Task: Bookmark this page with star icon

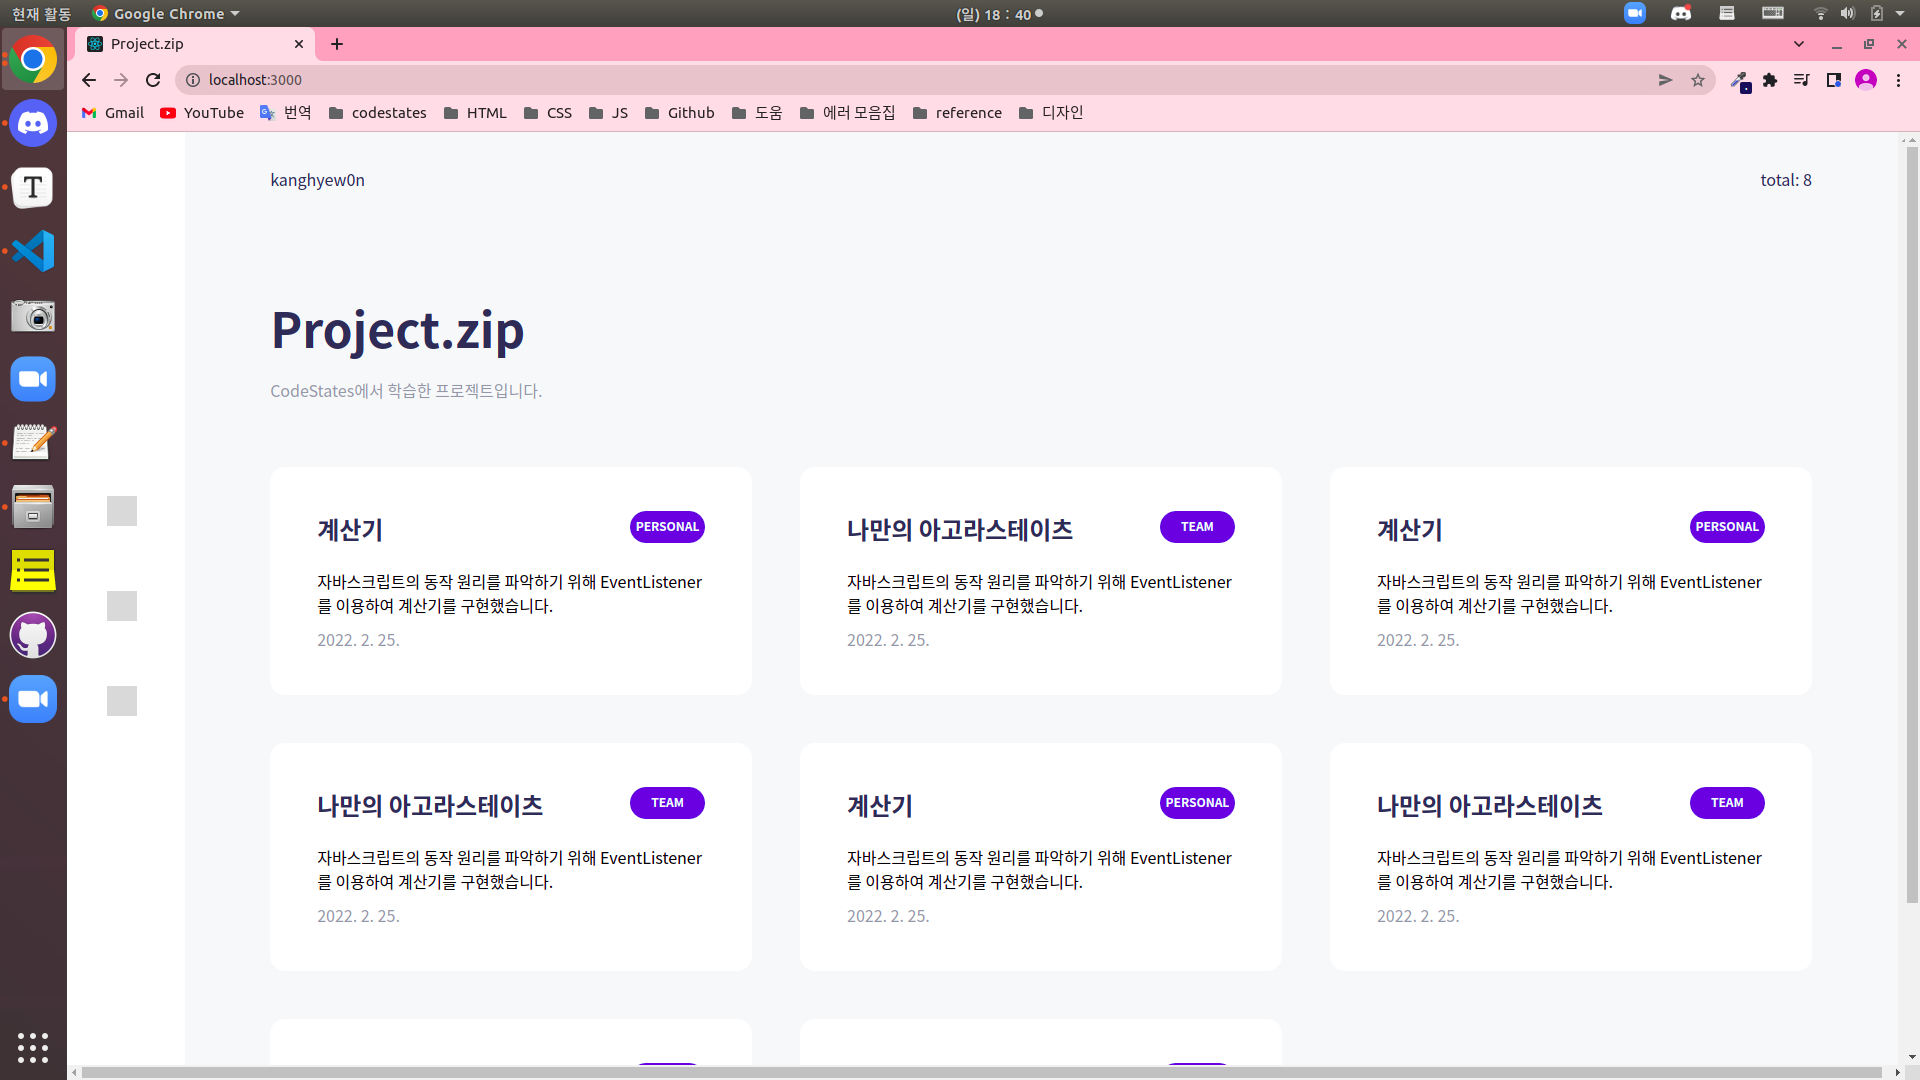Action: 1698,80
